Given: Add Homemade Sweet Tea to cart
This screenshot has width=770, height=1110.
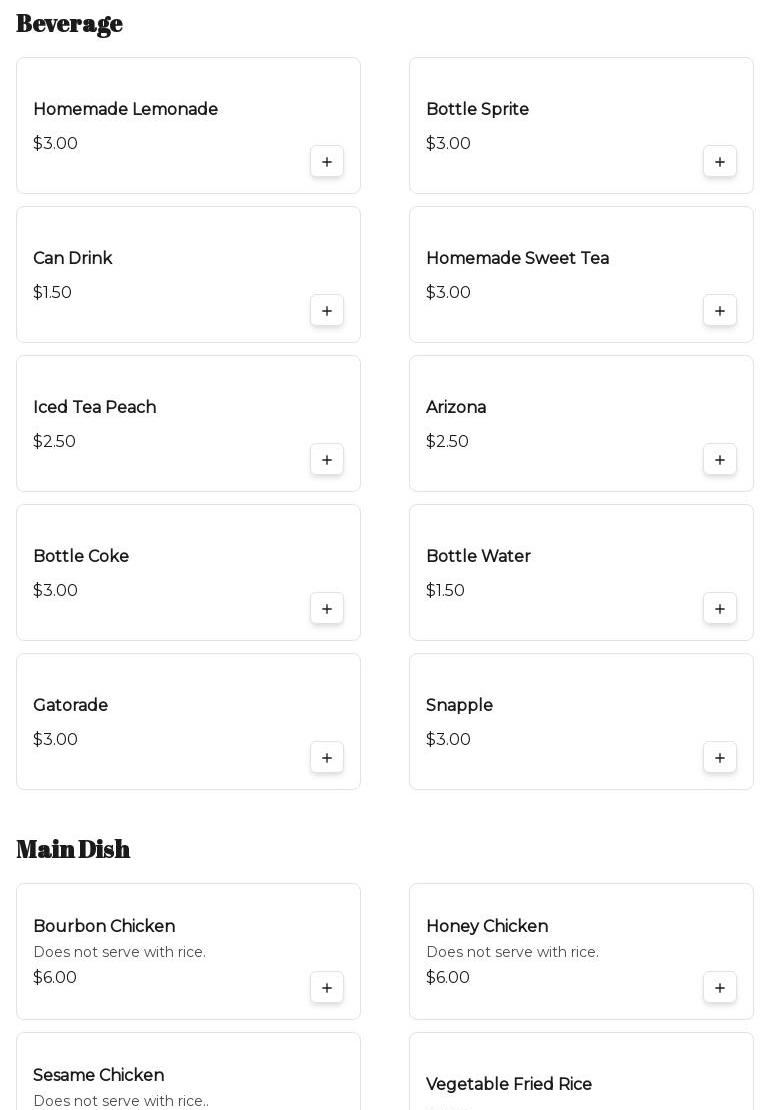Looking at the screenshot, I should [x=720, y=311].
